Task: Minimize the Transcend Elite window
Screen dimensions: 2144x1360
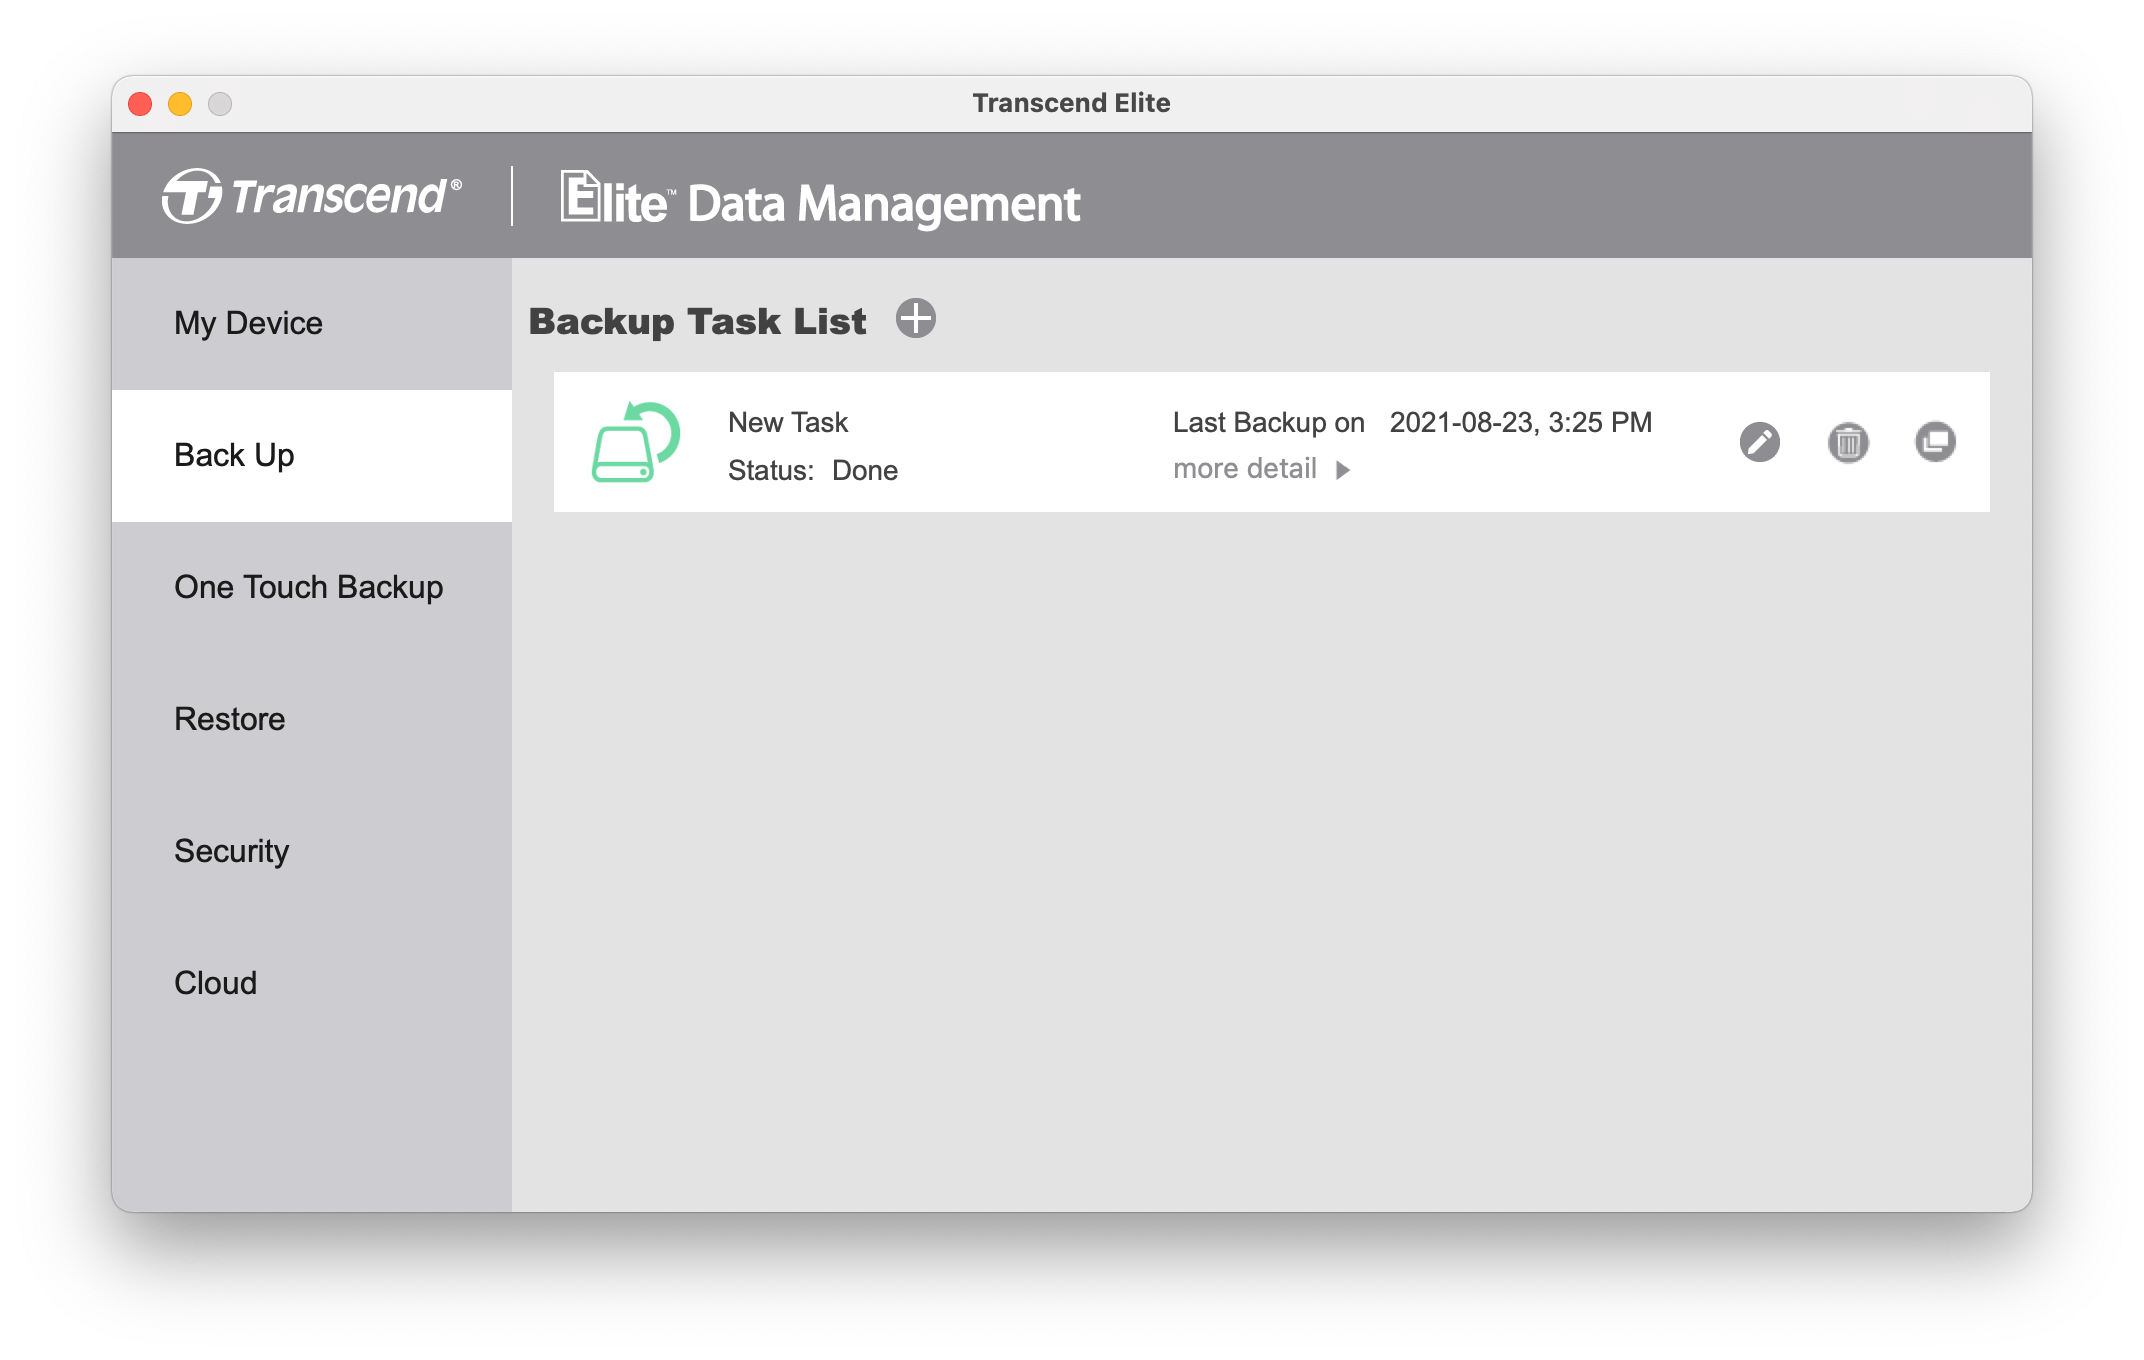Action: (180, 104)
